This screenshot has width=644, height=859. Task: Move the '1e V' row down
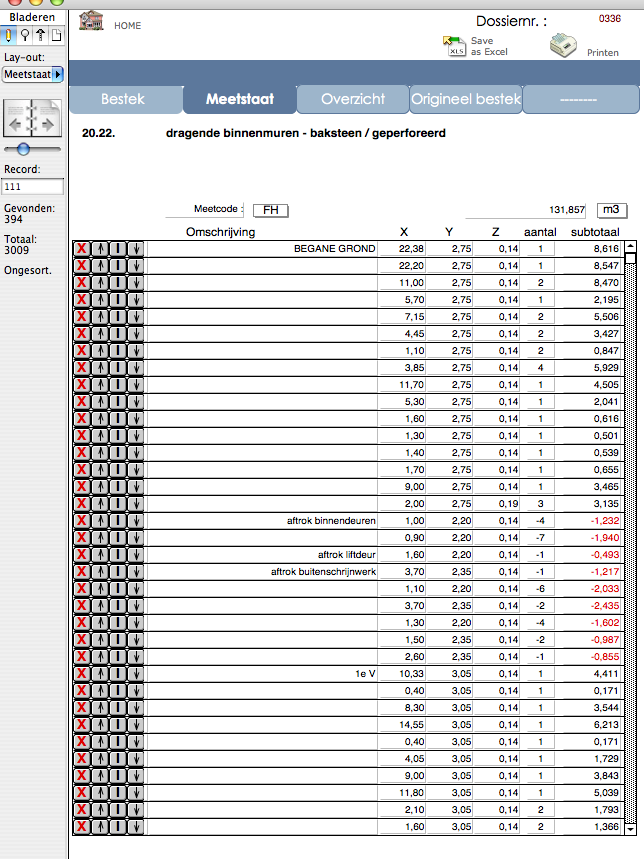click(136, 674)
